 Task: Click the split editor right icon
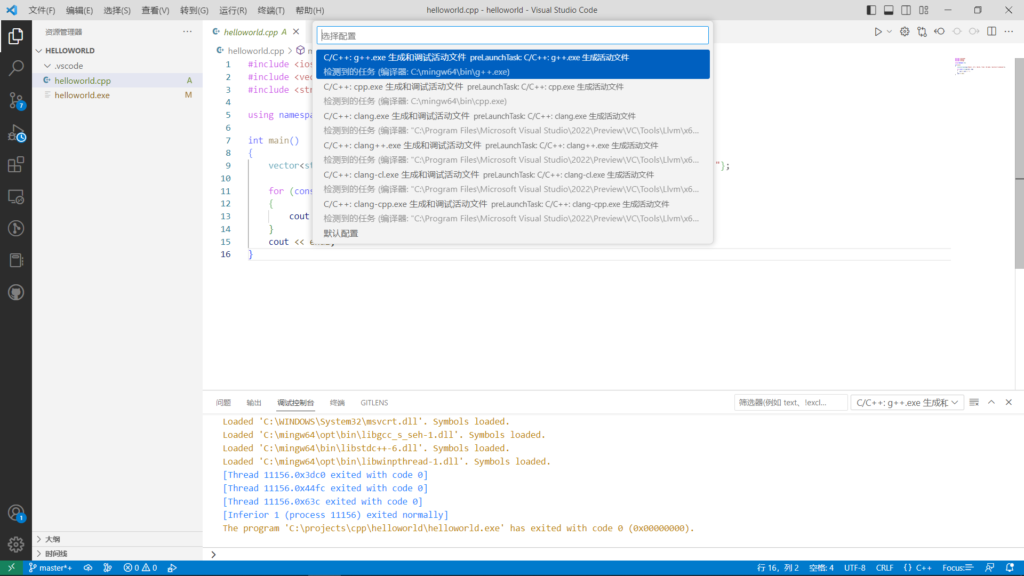pos(992,32)
